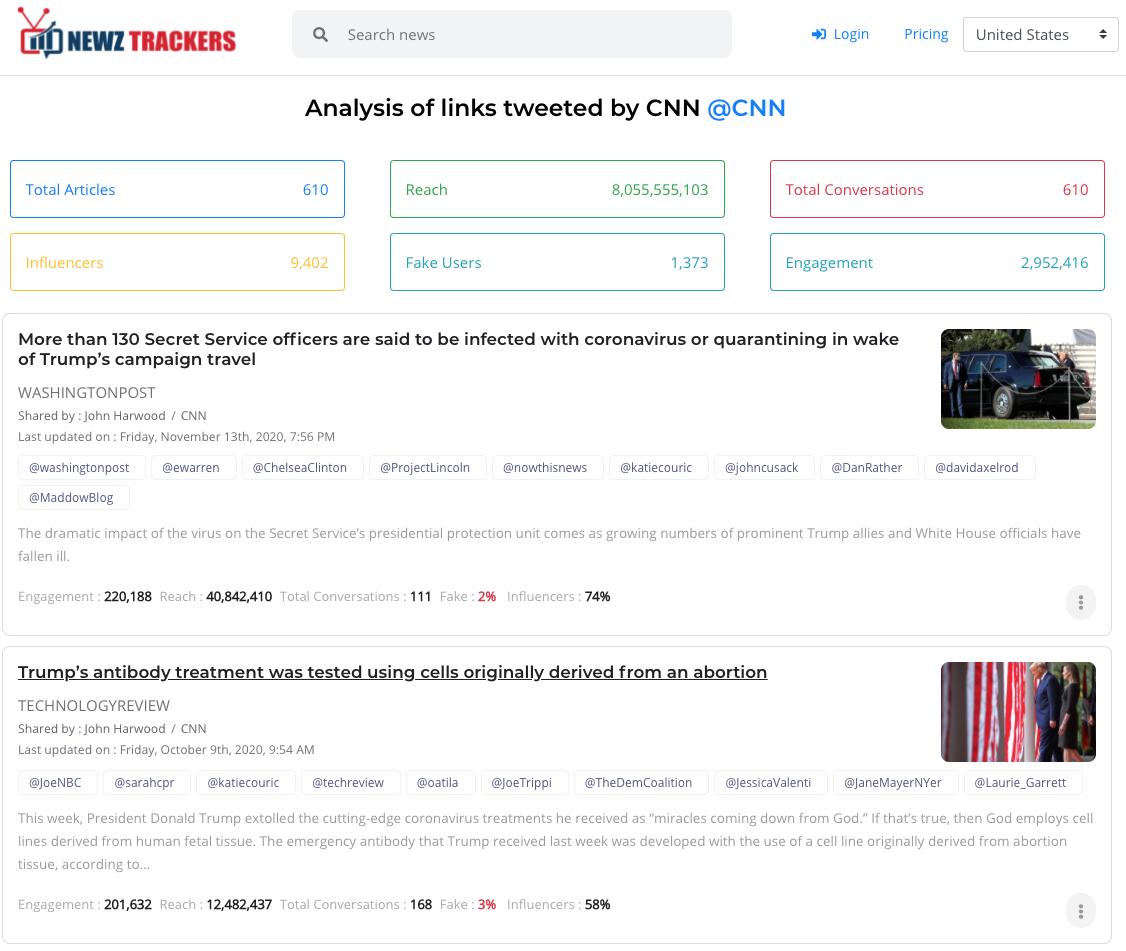
Task: Click the Newz Trackers logo
Action: point(127,33)
